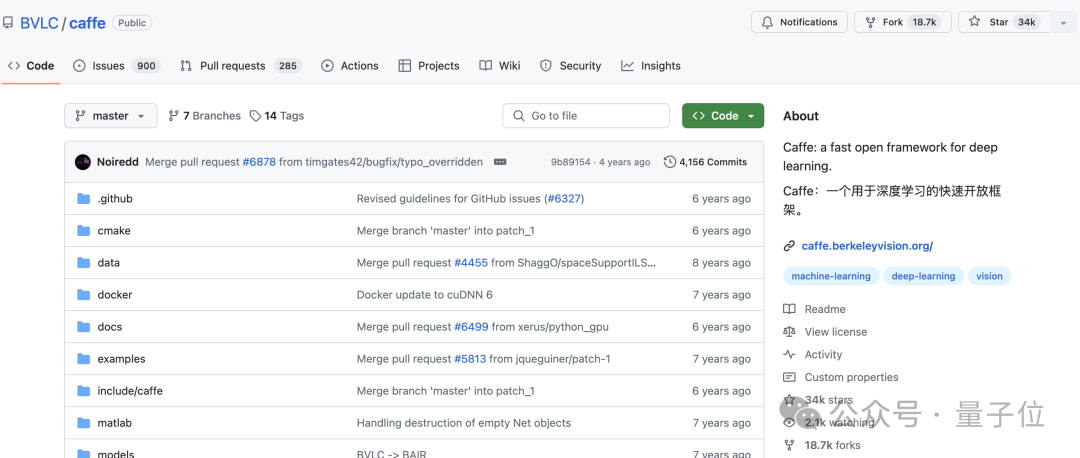Click the docs folder icon

(x=84, y=326)
